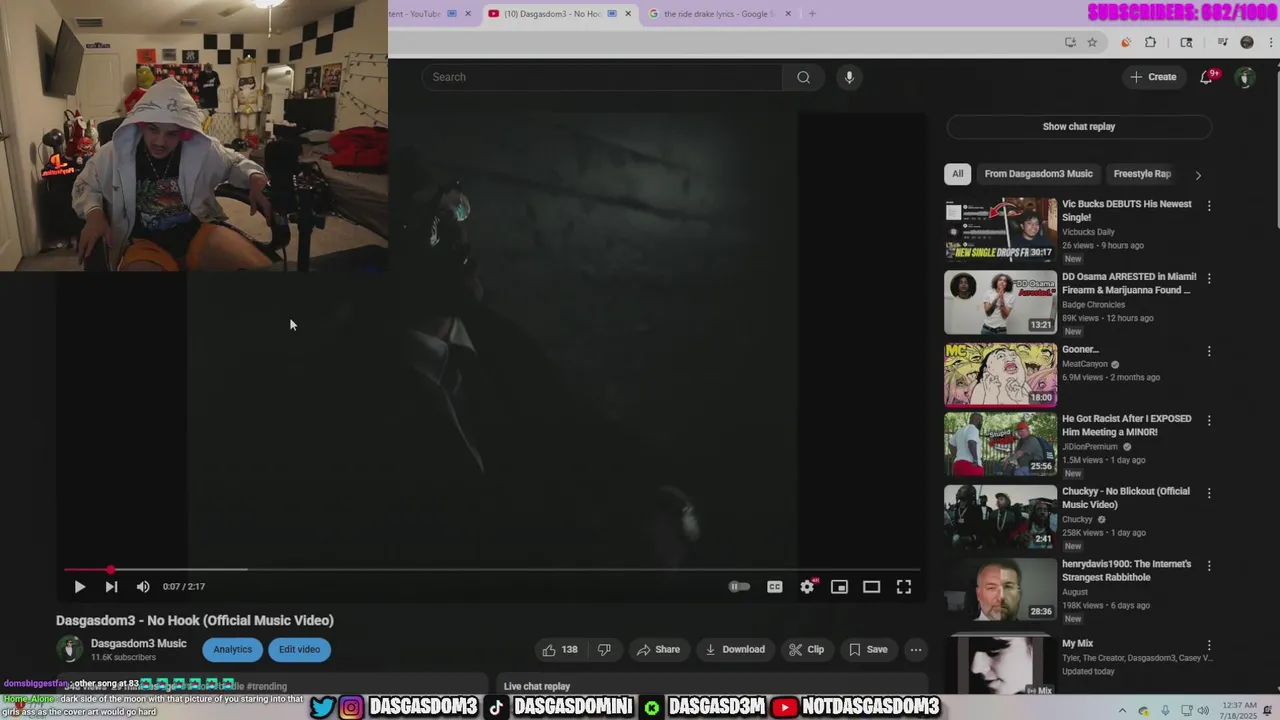
Task: Click Show chat replay
Action: tap(1079, 127)
